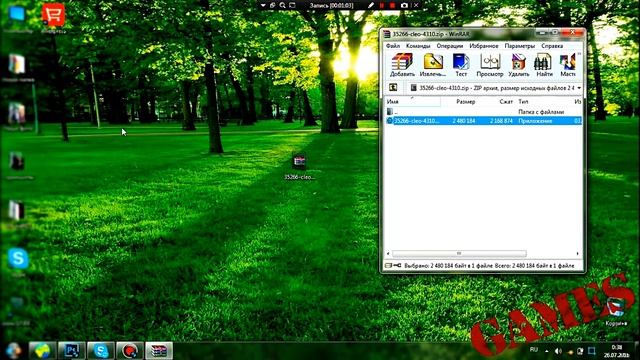The height and width of the screenshot is (360, 640).
Task: Select the 35266-cleo-4310 file row
Action: [x=484, y=121]
